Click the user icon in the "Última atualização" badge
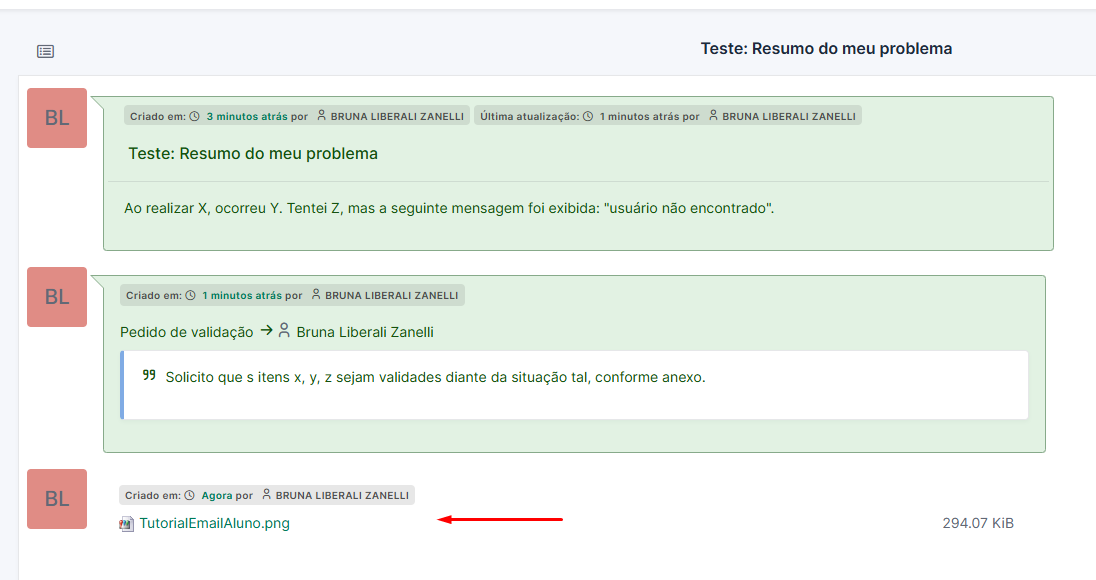This screenshot has height=580, width=1096. (x=714, y=116)
